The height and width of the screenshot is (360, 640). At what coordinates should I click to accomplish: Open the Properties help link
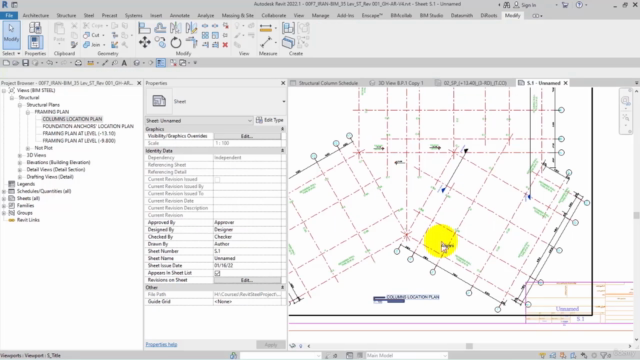click(161, 344)
